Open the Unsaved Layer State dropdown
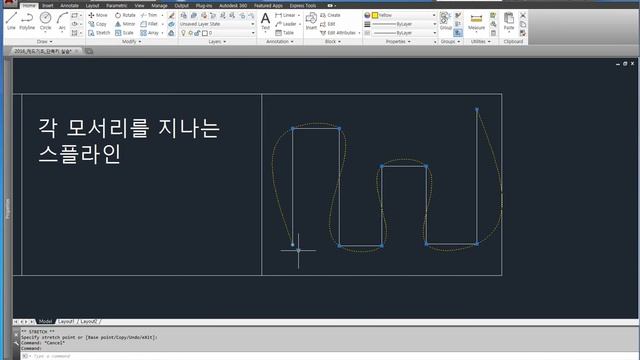640x360 pixels. (x=217, y=24)
